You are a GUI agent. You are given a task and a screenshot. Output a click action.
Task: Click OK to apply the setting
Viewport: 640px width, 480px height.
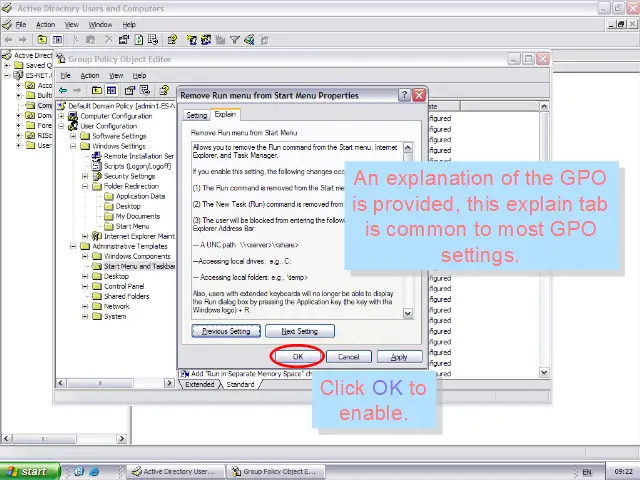298,357
